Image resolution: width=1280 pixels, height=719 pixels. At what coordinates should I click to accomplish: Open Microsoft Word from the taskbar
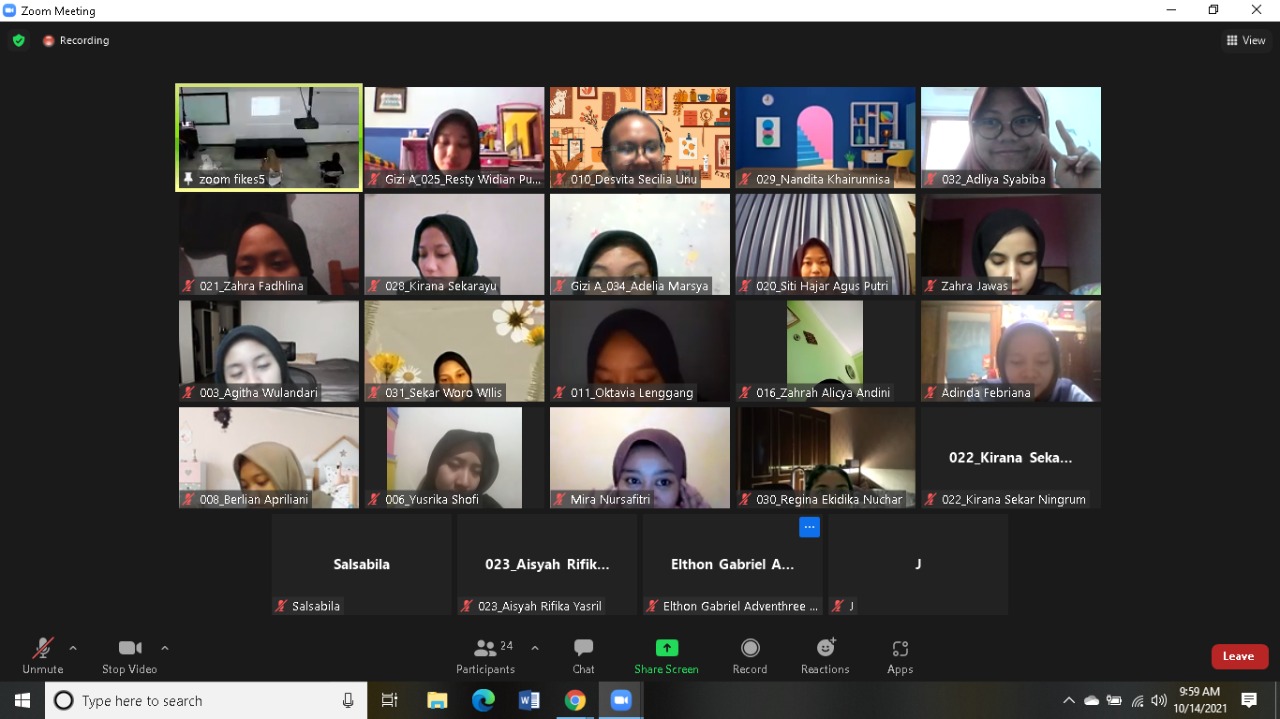point(529,701)
